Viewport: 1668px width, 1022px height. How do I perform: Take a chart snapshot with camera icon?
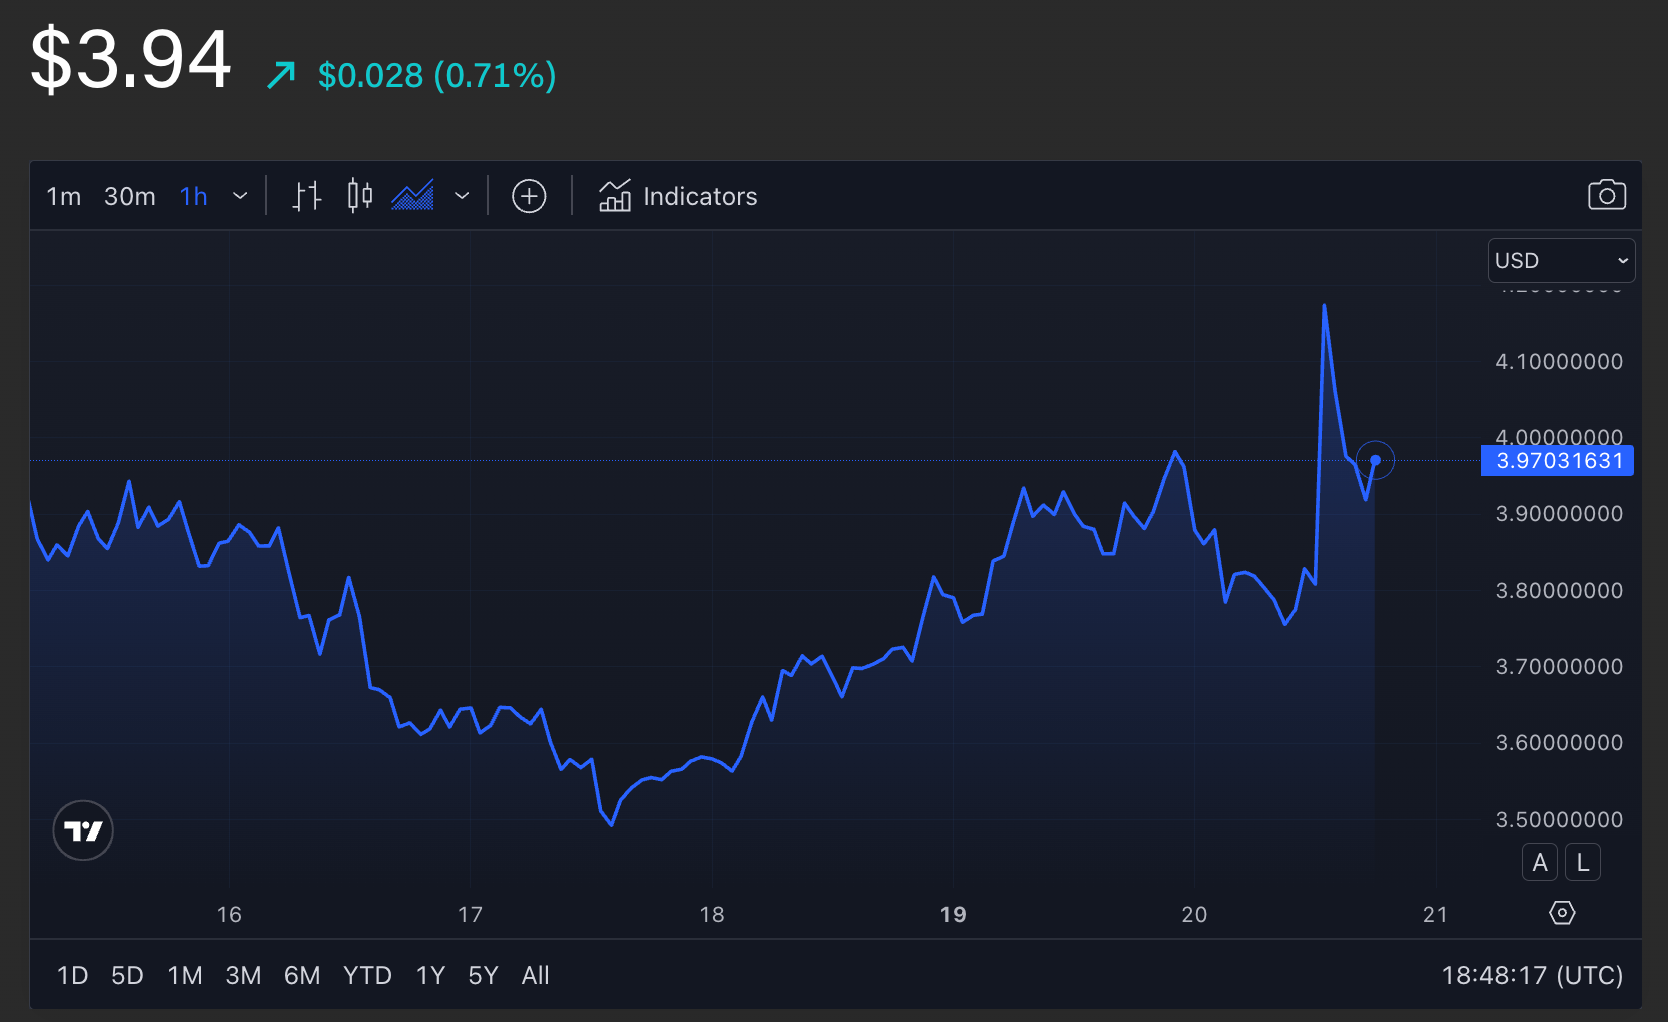click(1606, 195)
